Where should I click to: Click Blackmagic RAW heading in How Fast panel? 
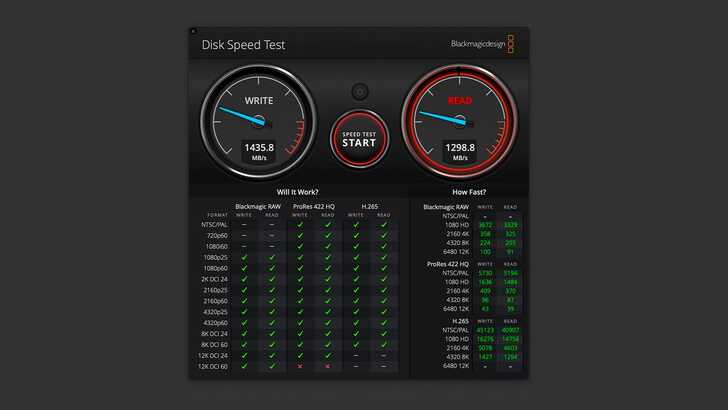pyautogui.click(x=446, y=207)
